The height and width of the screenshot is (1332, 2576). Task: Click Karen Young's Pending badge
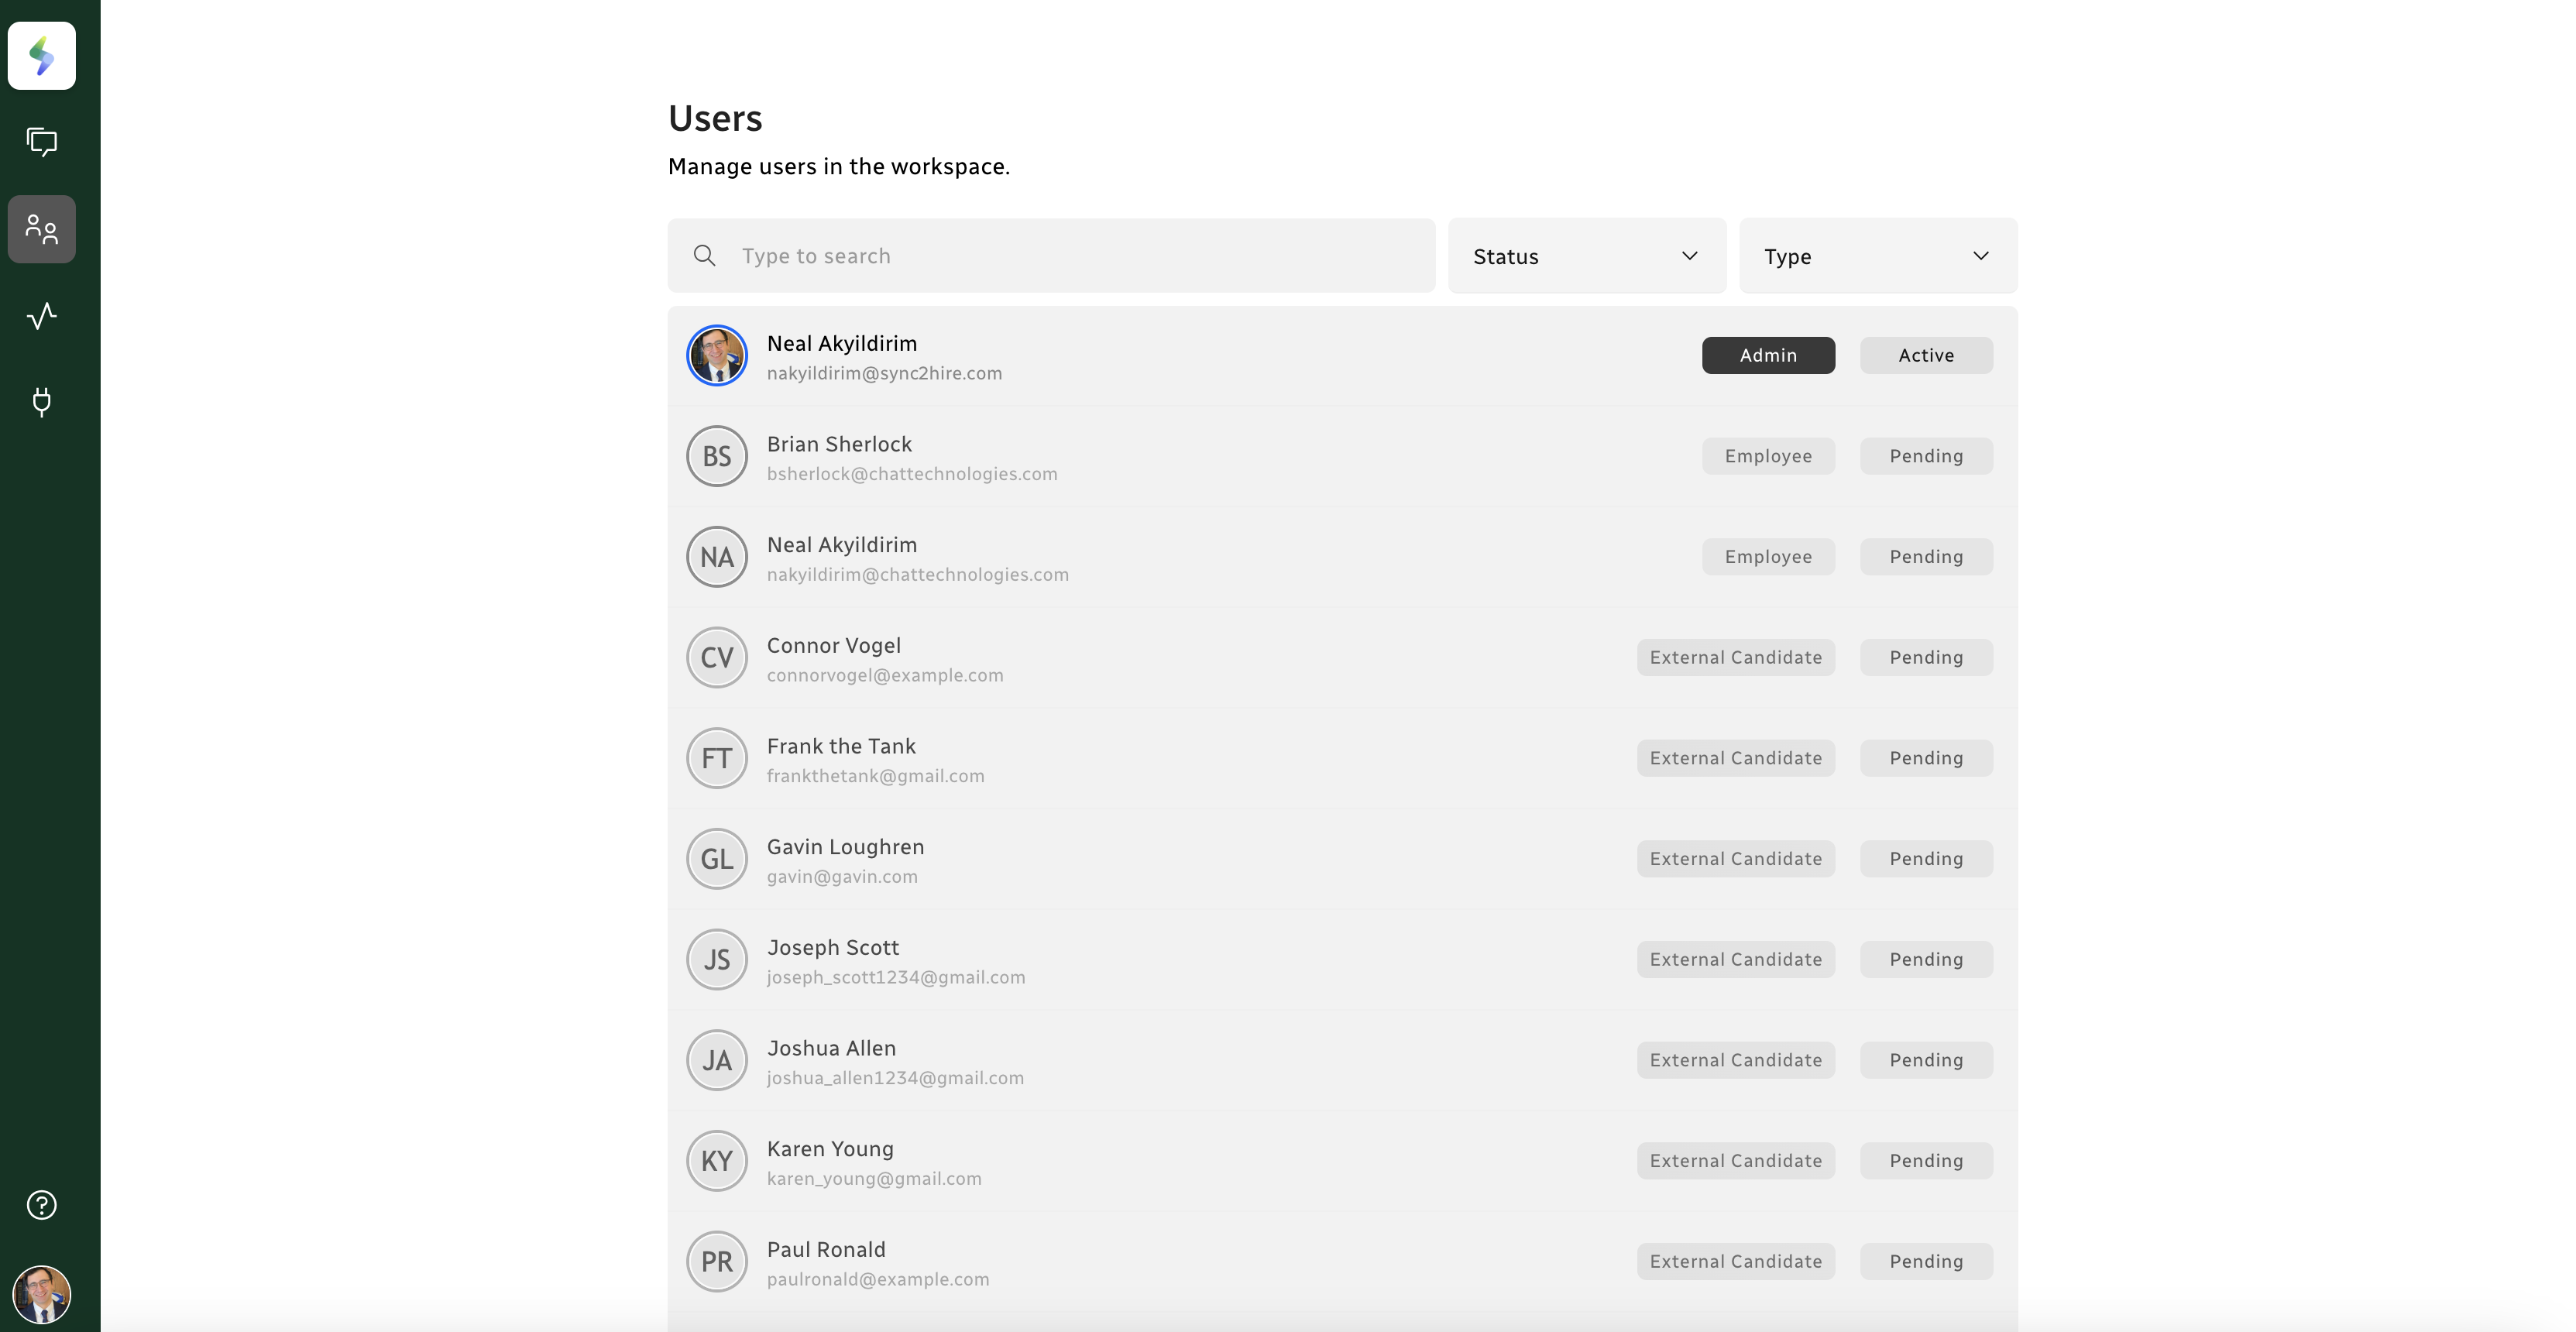(x=1926, y=1161)
